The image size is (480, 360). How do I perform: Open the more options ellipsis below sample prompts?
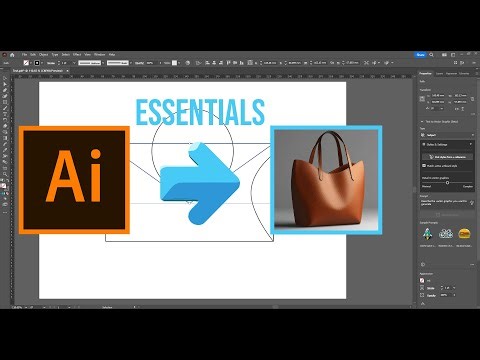pos(472,264)
